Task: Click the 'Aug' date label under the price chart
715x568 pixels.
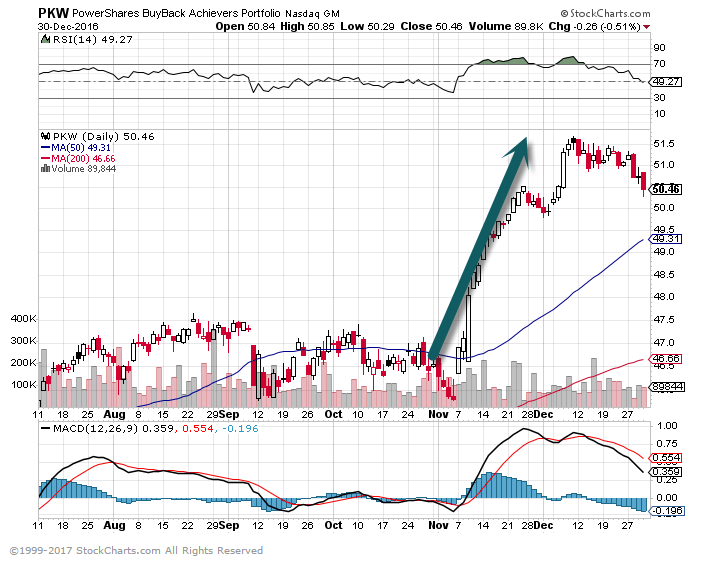Action: pos(114,414)
